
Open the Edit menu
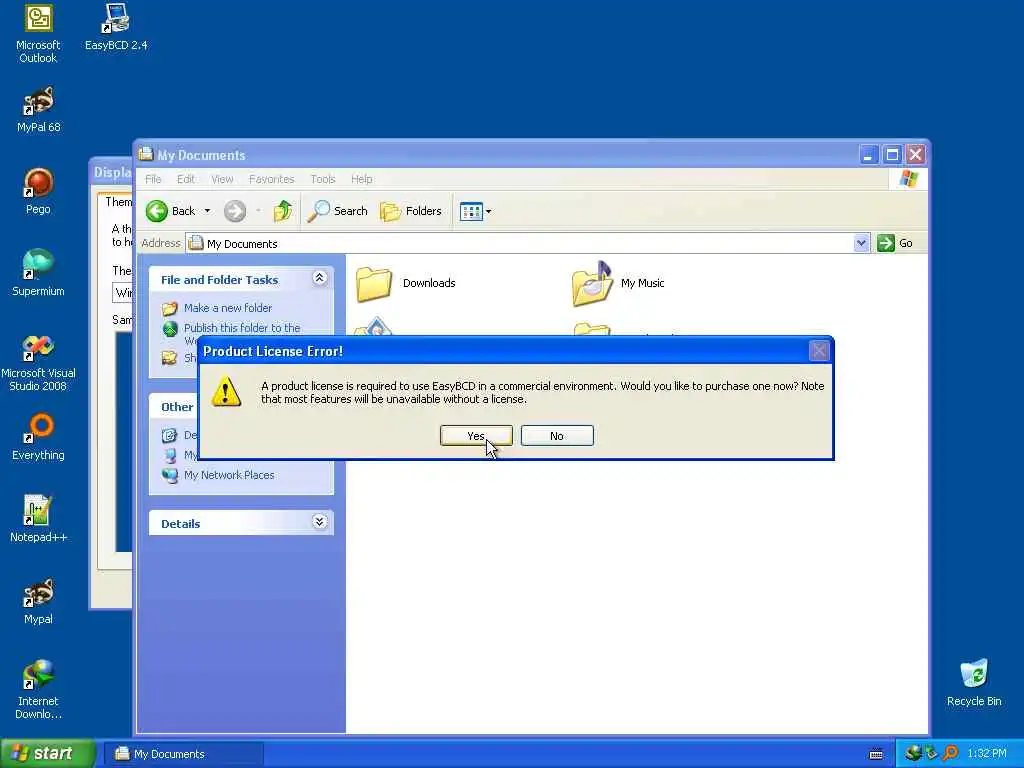(185, 179)
